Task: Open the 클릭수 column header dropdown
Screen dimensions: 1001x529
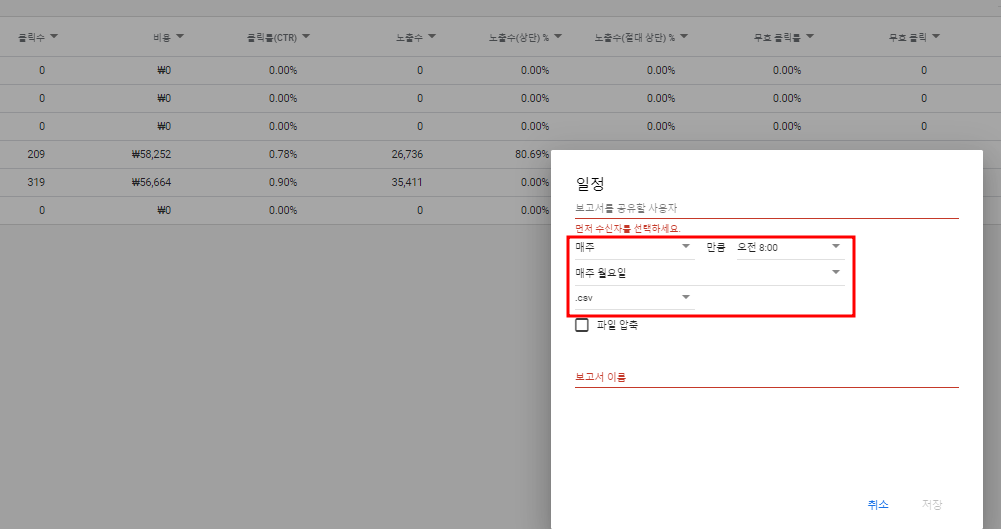Action: click(54, 37)
